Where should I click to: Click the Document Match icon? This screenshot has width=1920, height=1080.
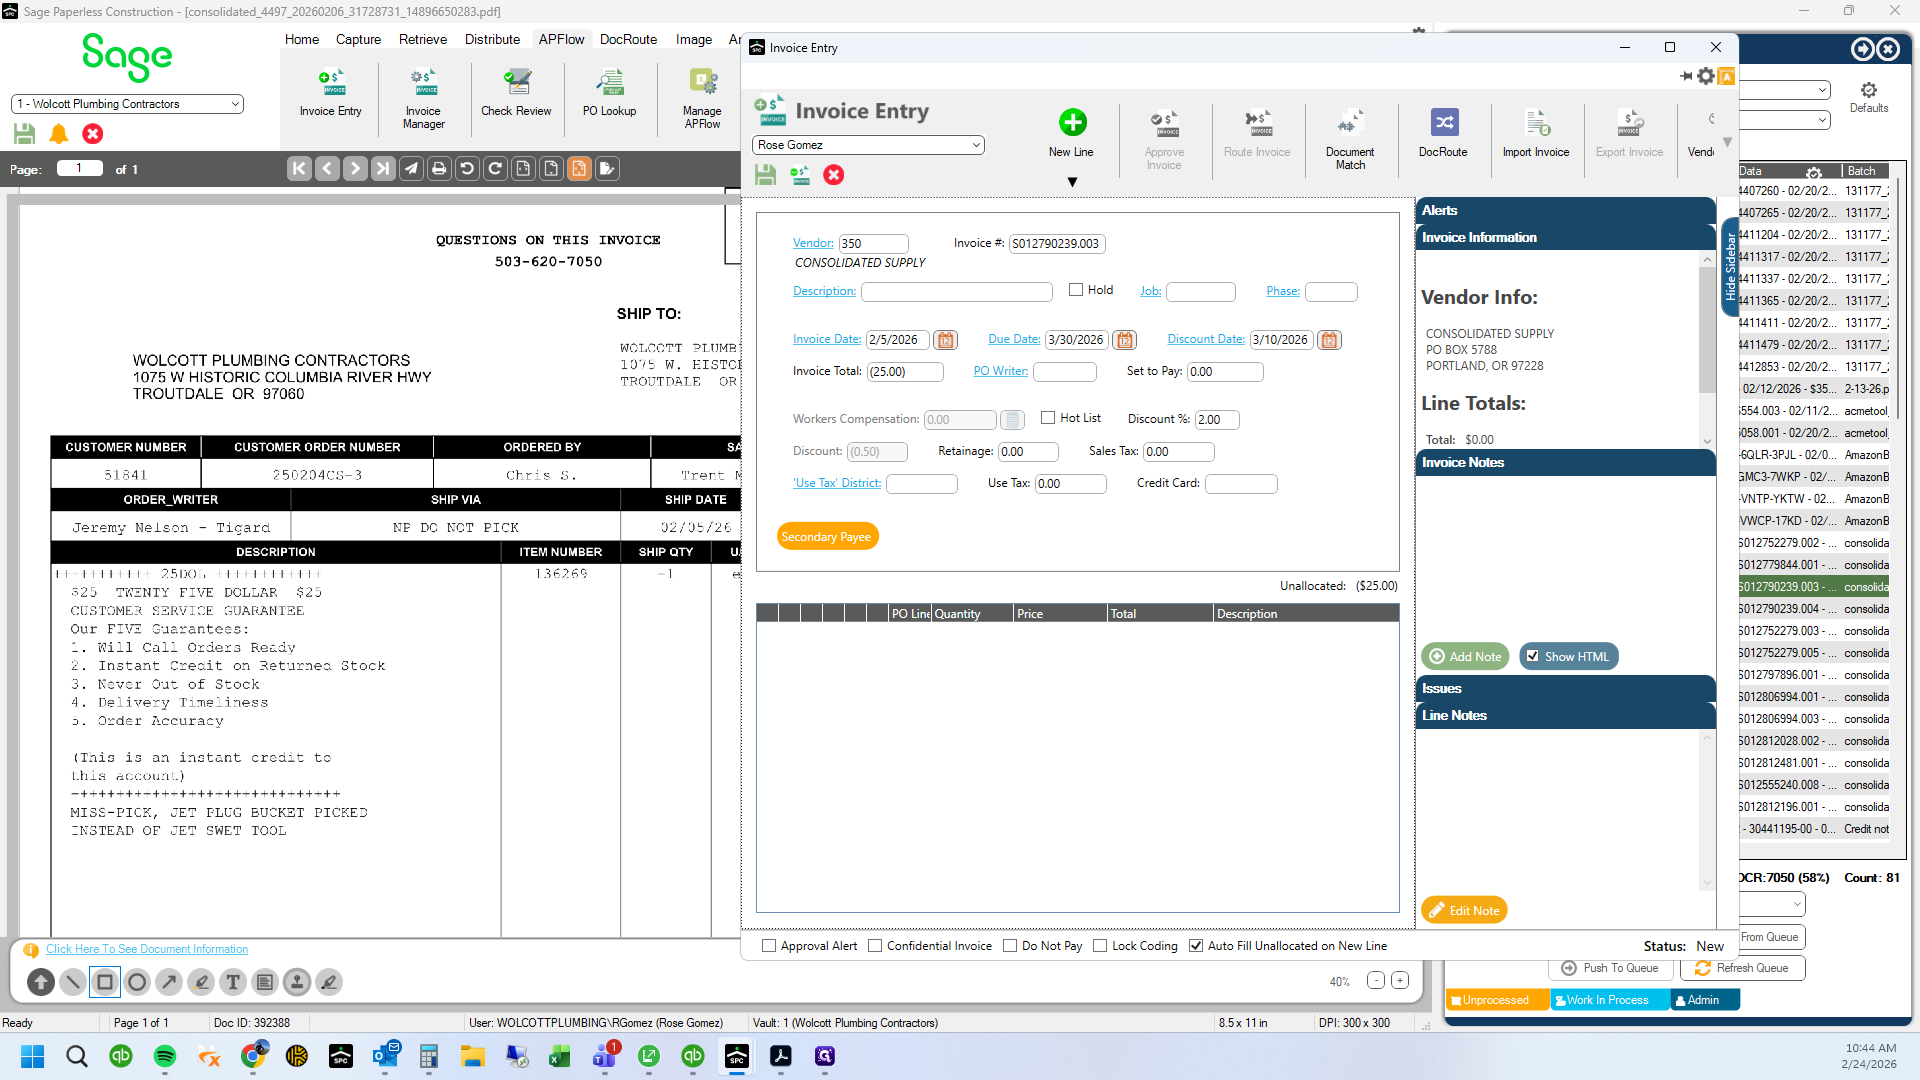[x=1350, y=122]
